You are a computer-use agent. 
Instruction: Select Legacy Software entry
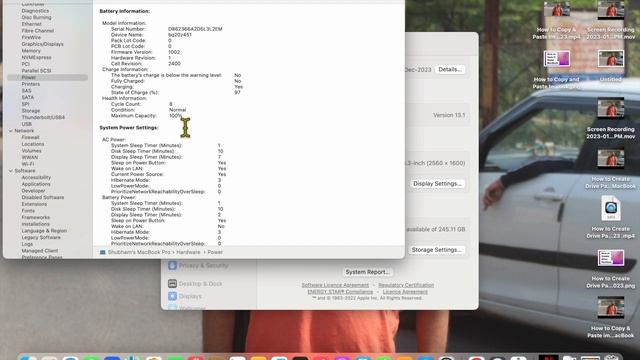41,237
